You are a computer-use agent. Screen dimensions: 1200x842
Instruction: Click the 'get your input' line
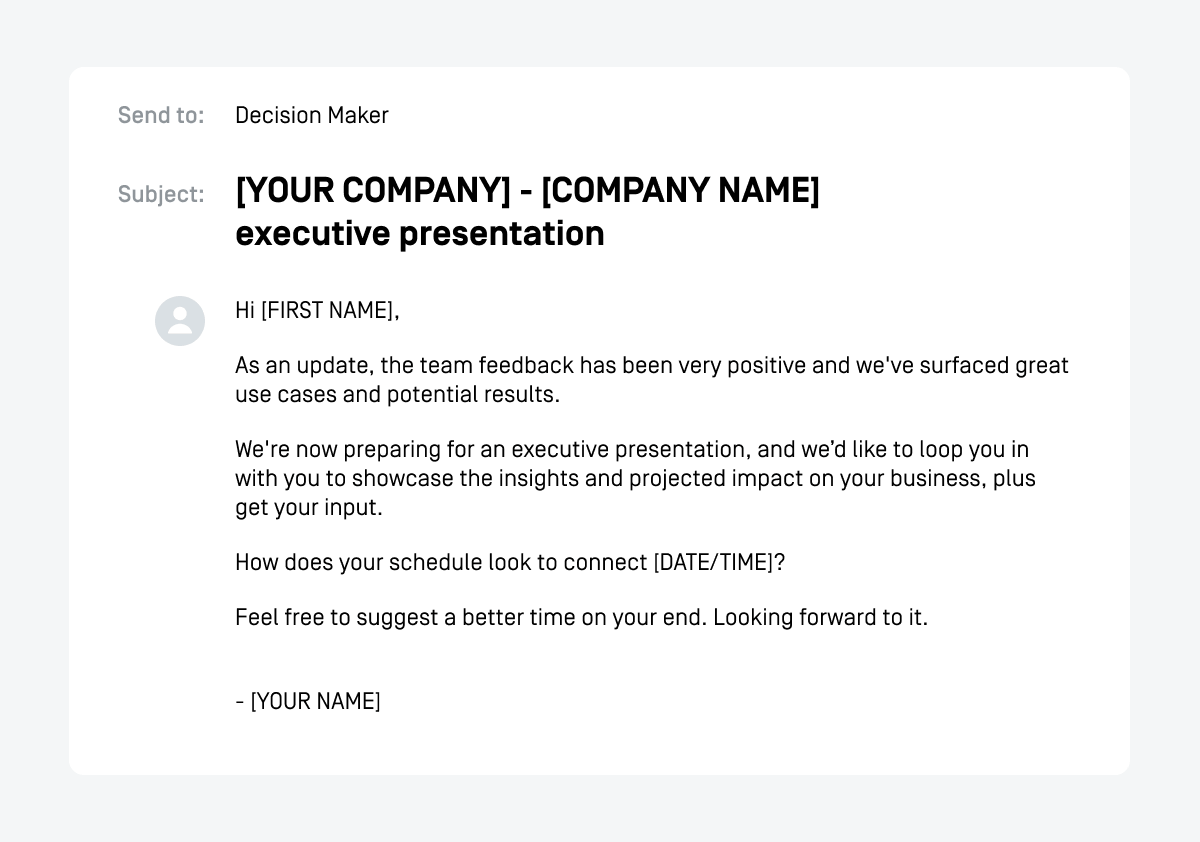[x=309, y=507]
